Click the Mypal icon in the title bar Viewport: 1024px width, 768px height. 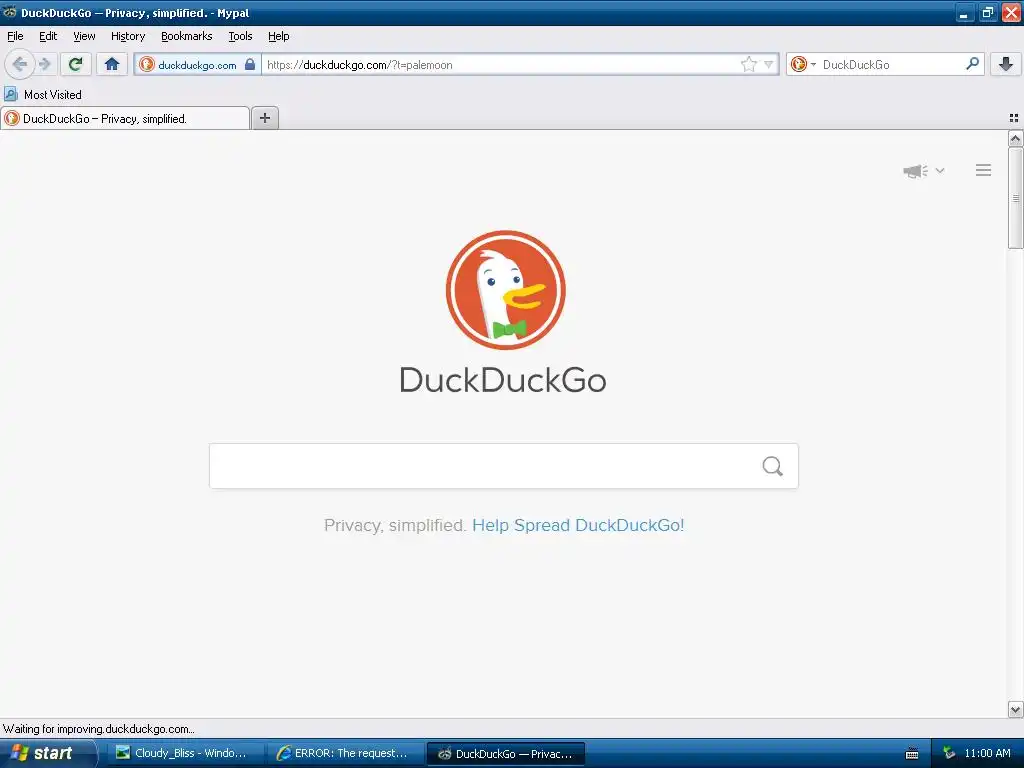coord(10,12)
